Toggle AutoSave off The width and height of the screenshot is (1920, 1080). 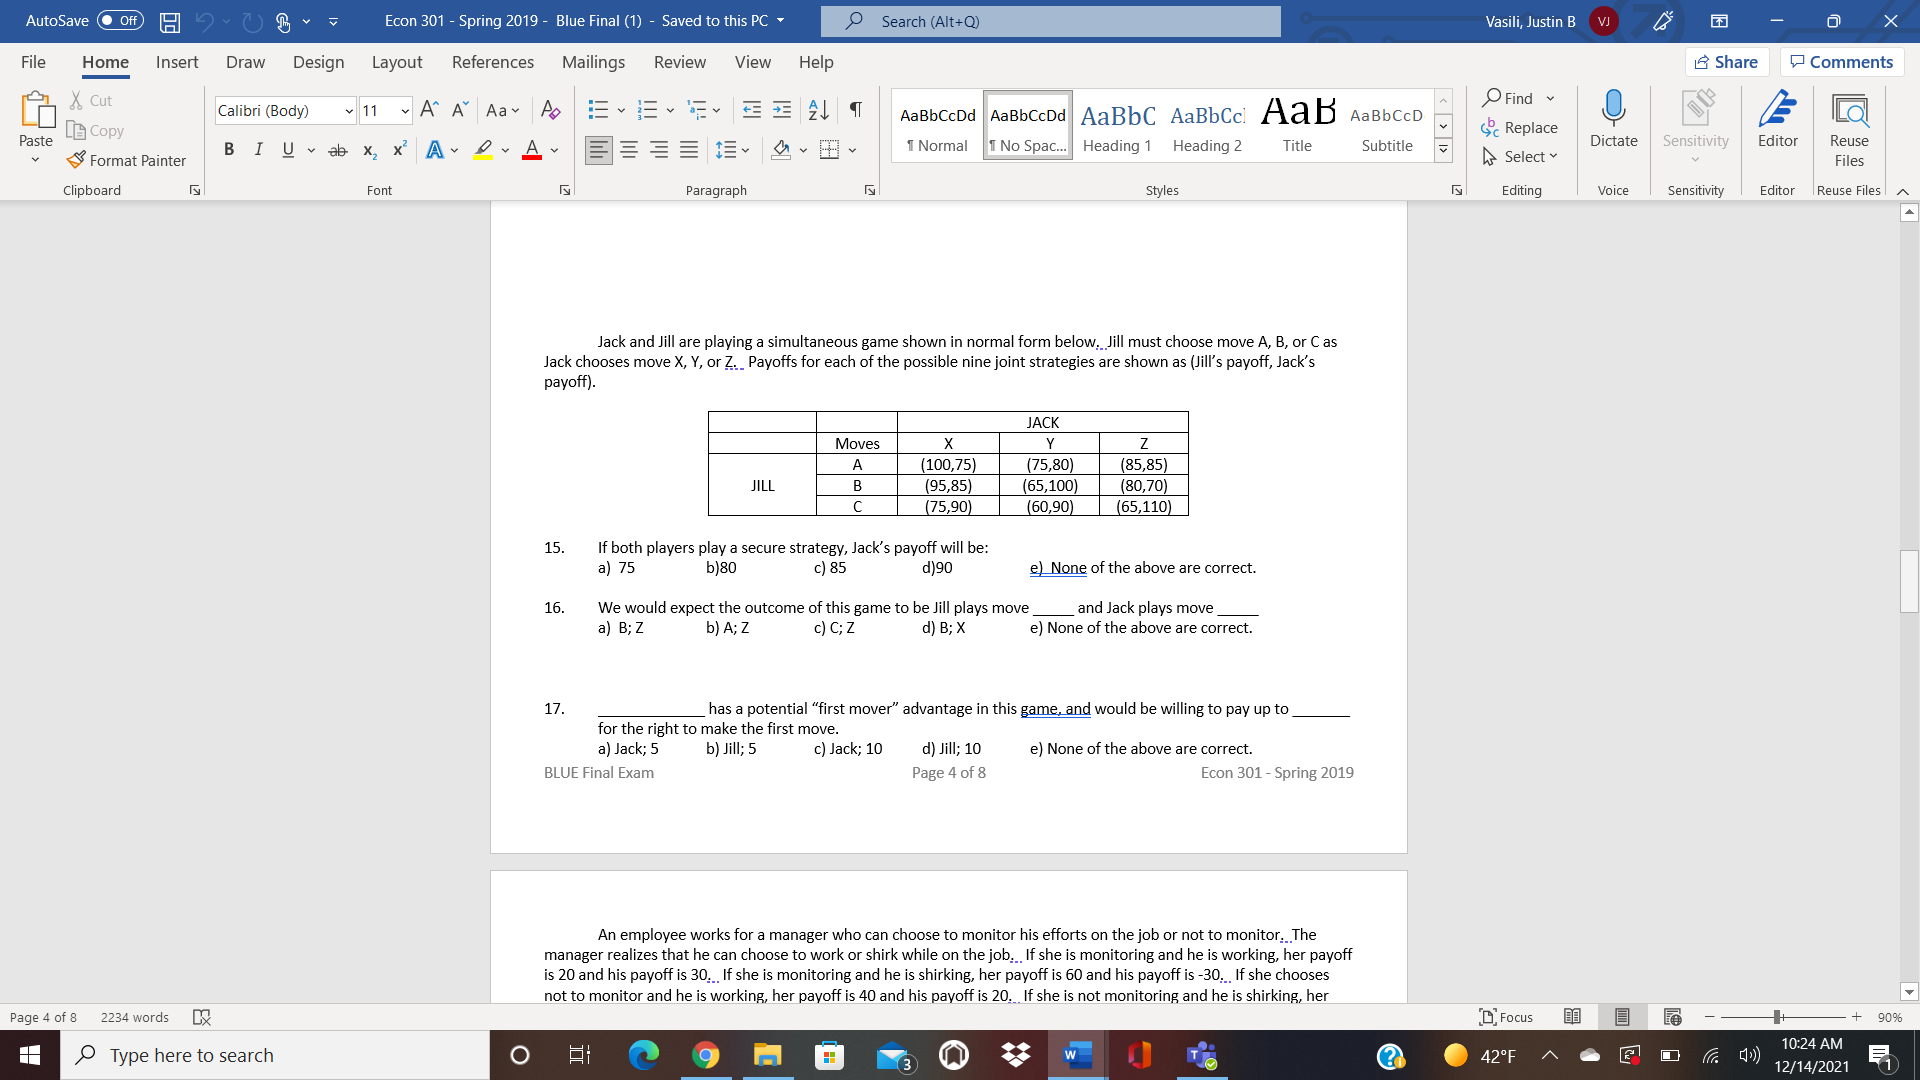click(x=119, y=20)
